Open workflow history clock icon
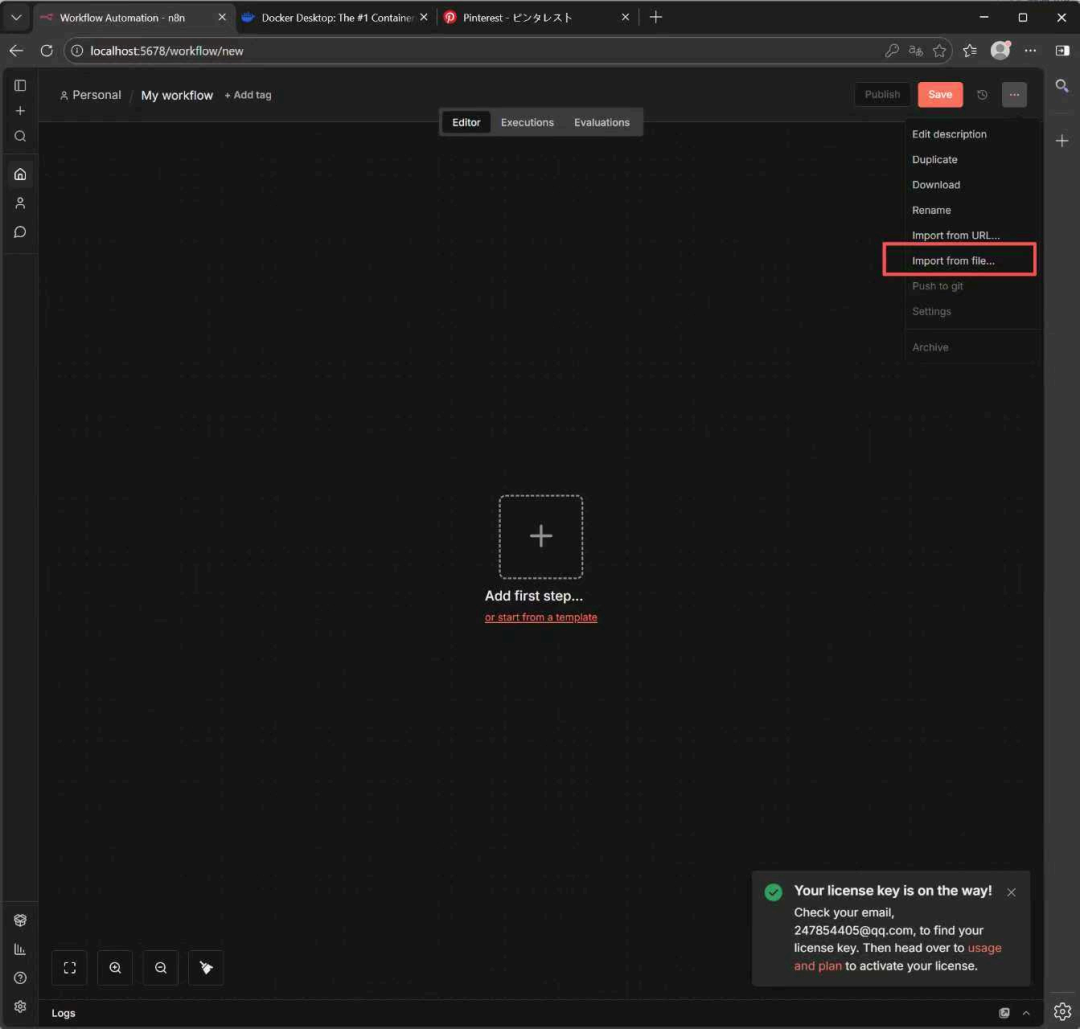1080x1029 pixels. [x=982, y=95]
